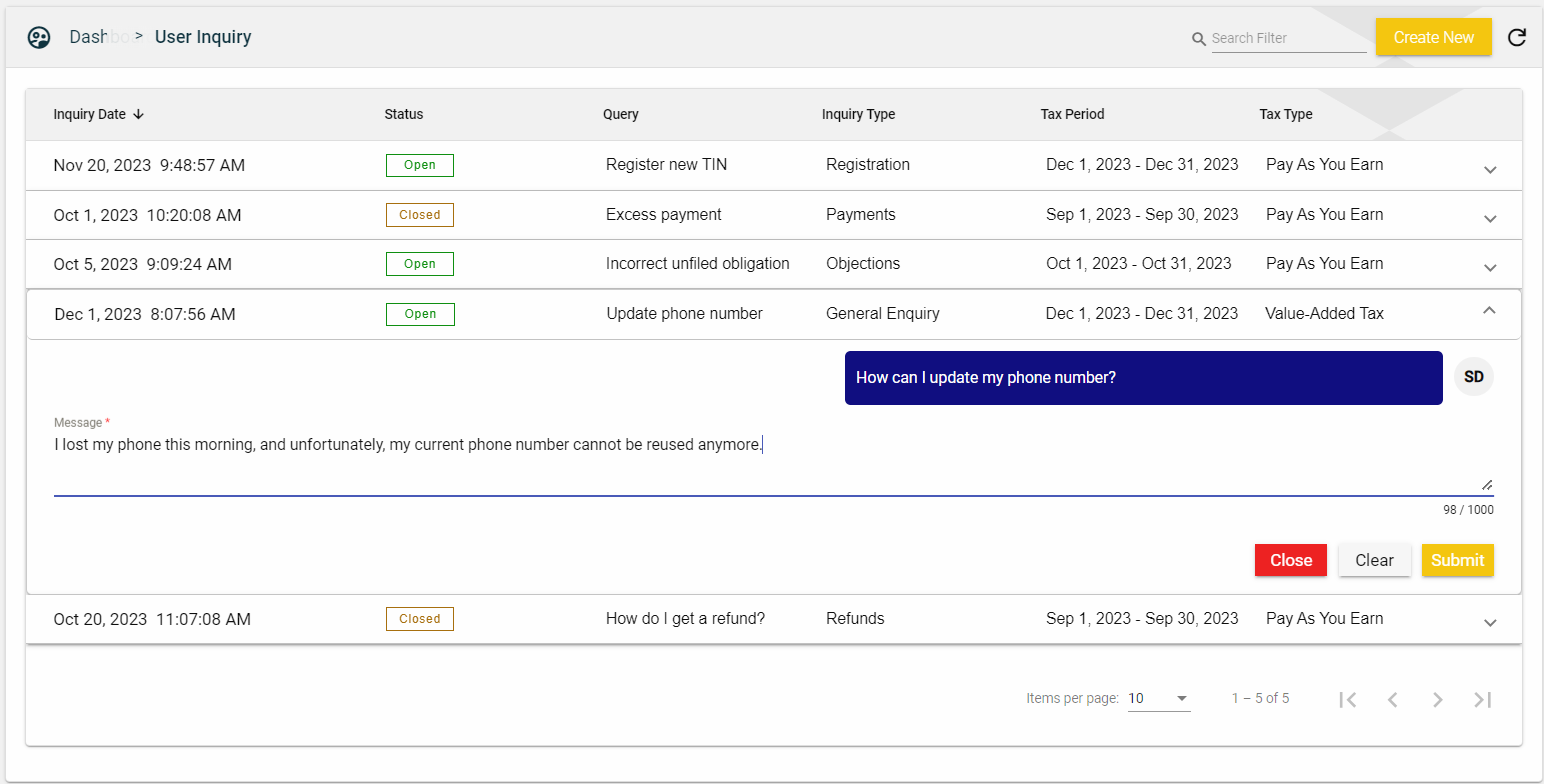Expand the Excess payment inquiry row

[x=1489, y=218]
